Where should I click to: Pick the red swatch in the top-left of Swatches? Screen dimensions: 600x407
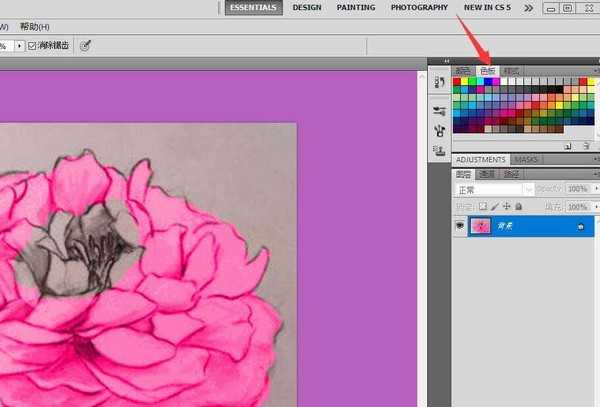pos(458,82)
